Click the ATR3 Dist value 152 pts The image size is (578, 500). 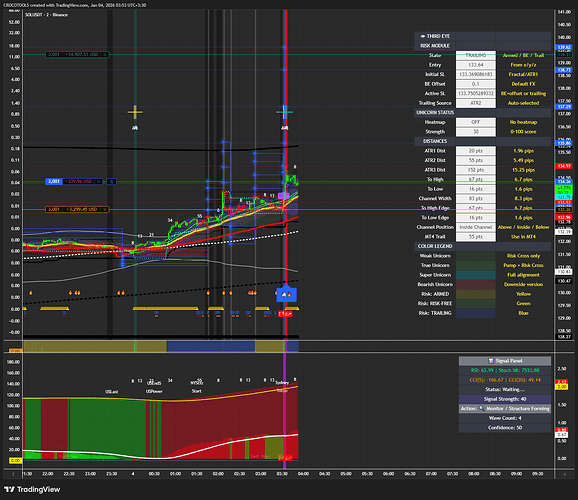pyautogui.click(x=476, y=170)
